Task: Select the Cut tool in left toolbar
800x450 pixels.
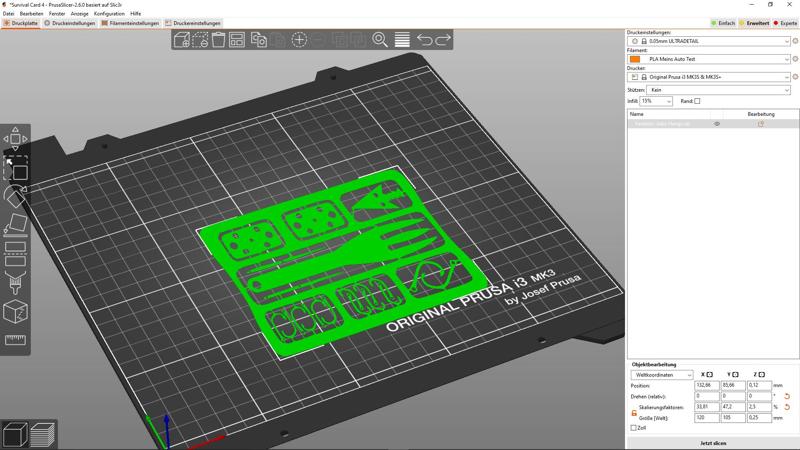Action: tap(15, 254)
